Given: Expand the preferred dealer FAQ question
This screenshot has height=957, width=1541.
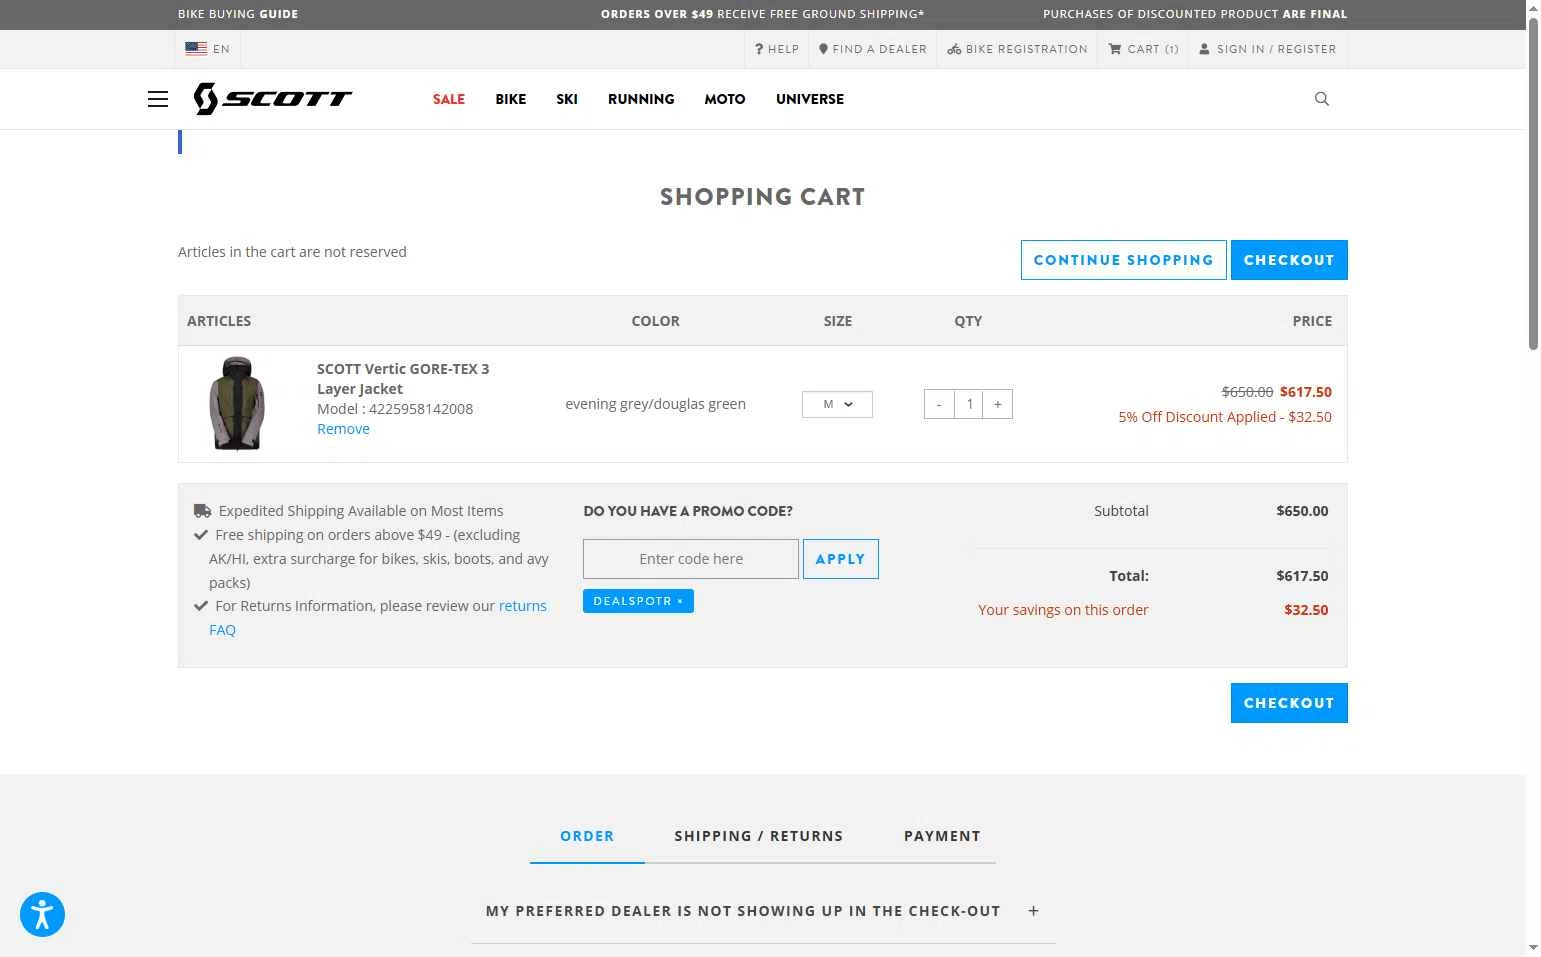Looking at the screenshot, I should (763, 911).
